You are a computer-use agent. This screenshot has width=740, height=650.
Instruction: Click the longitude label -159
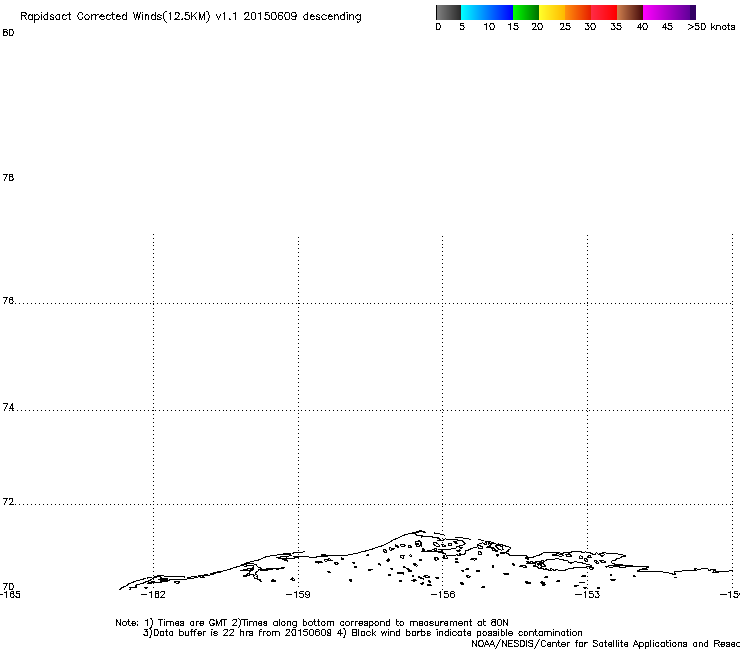(x=298, y=595)
